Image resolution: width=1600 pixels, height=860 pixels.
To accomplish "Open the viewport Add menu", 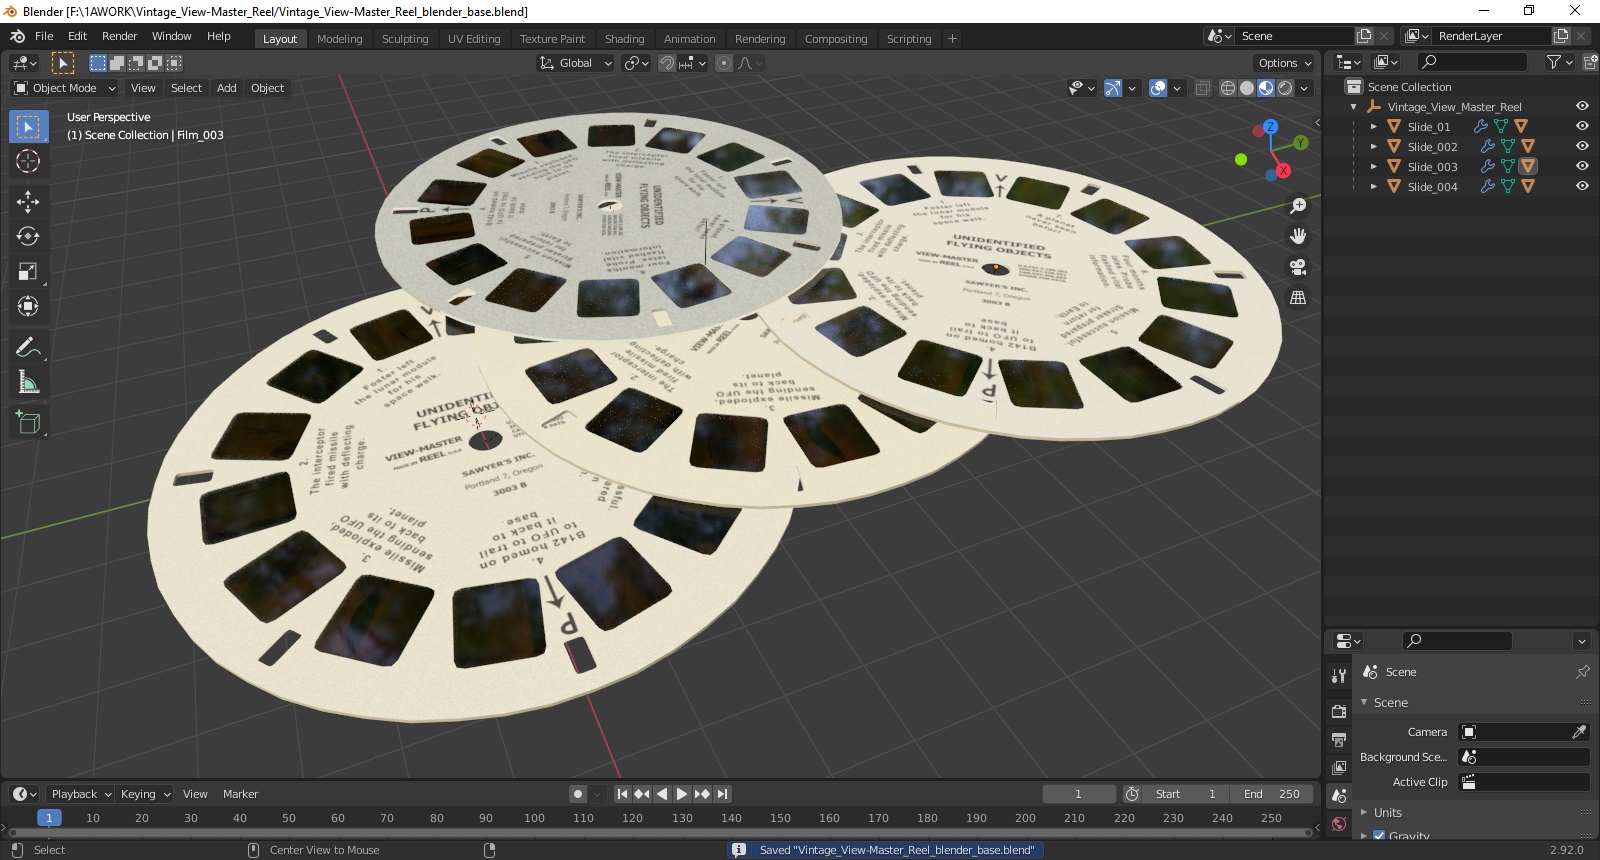I will [x=227, y=88].
